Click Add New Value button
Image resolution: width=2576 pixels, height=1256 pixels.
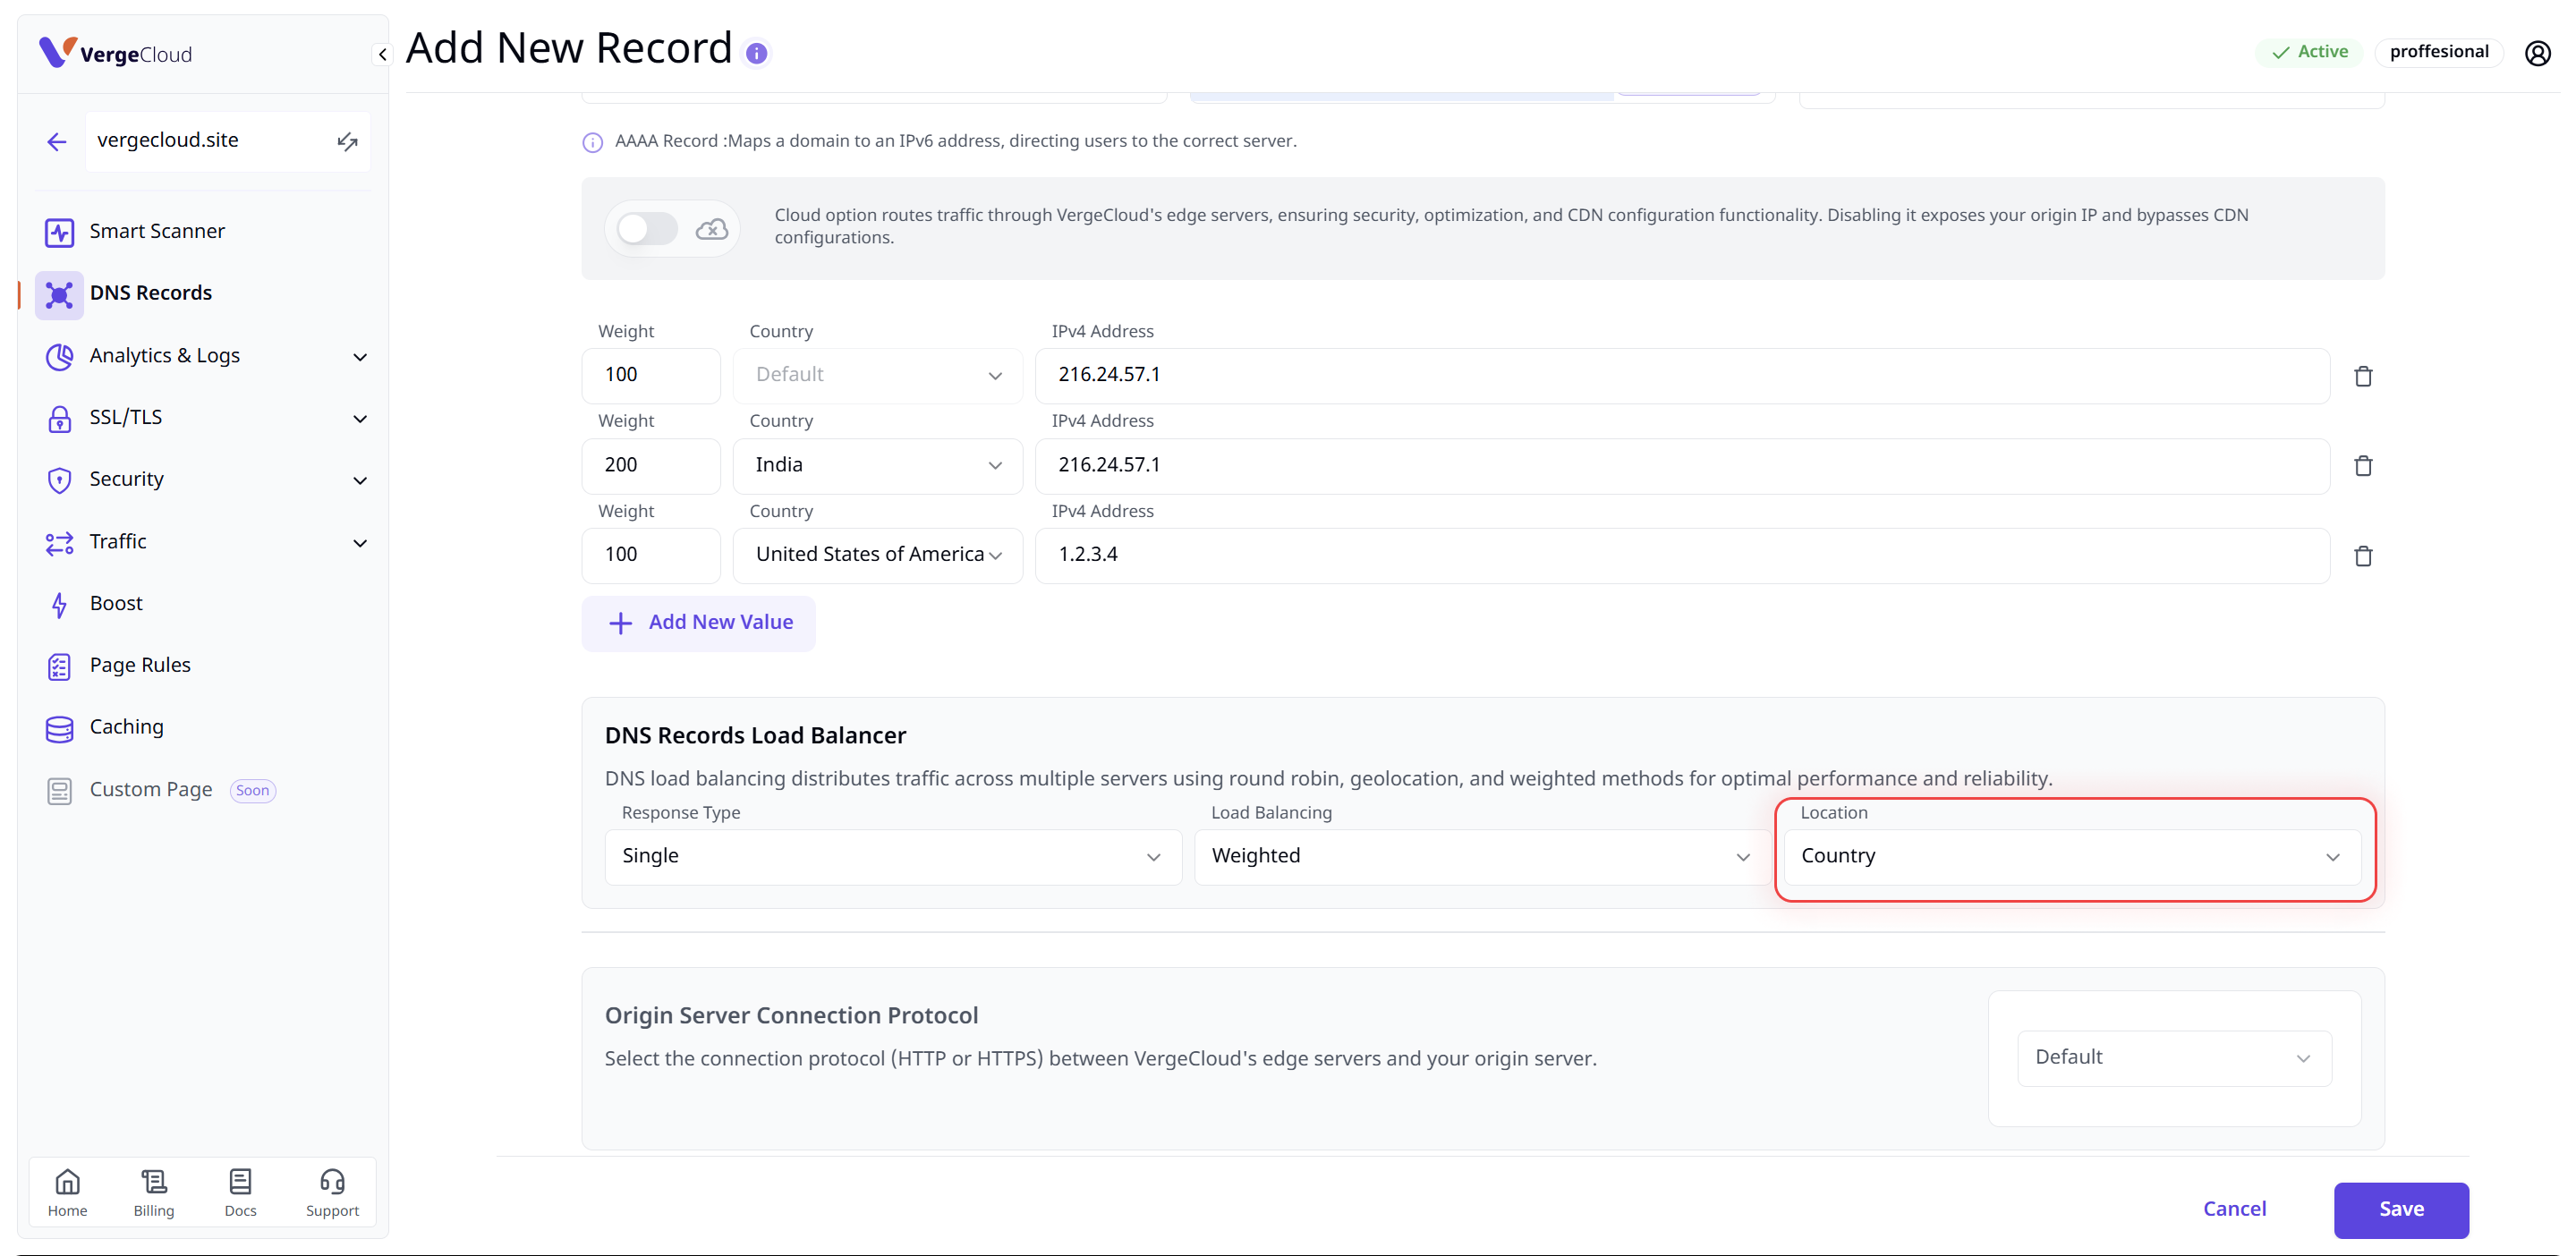[699, 623]
